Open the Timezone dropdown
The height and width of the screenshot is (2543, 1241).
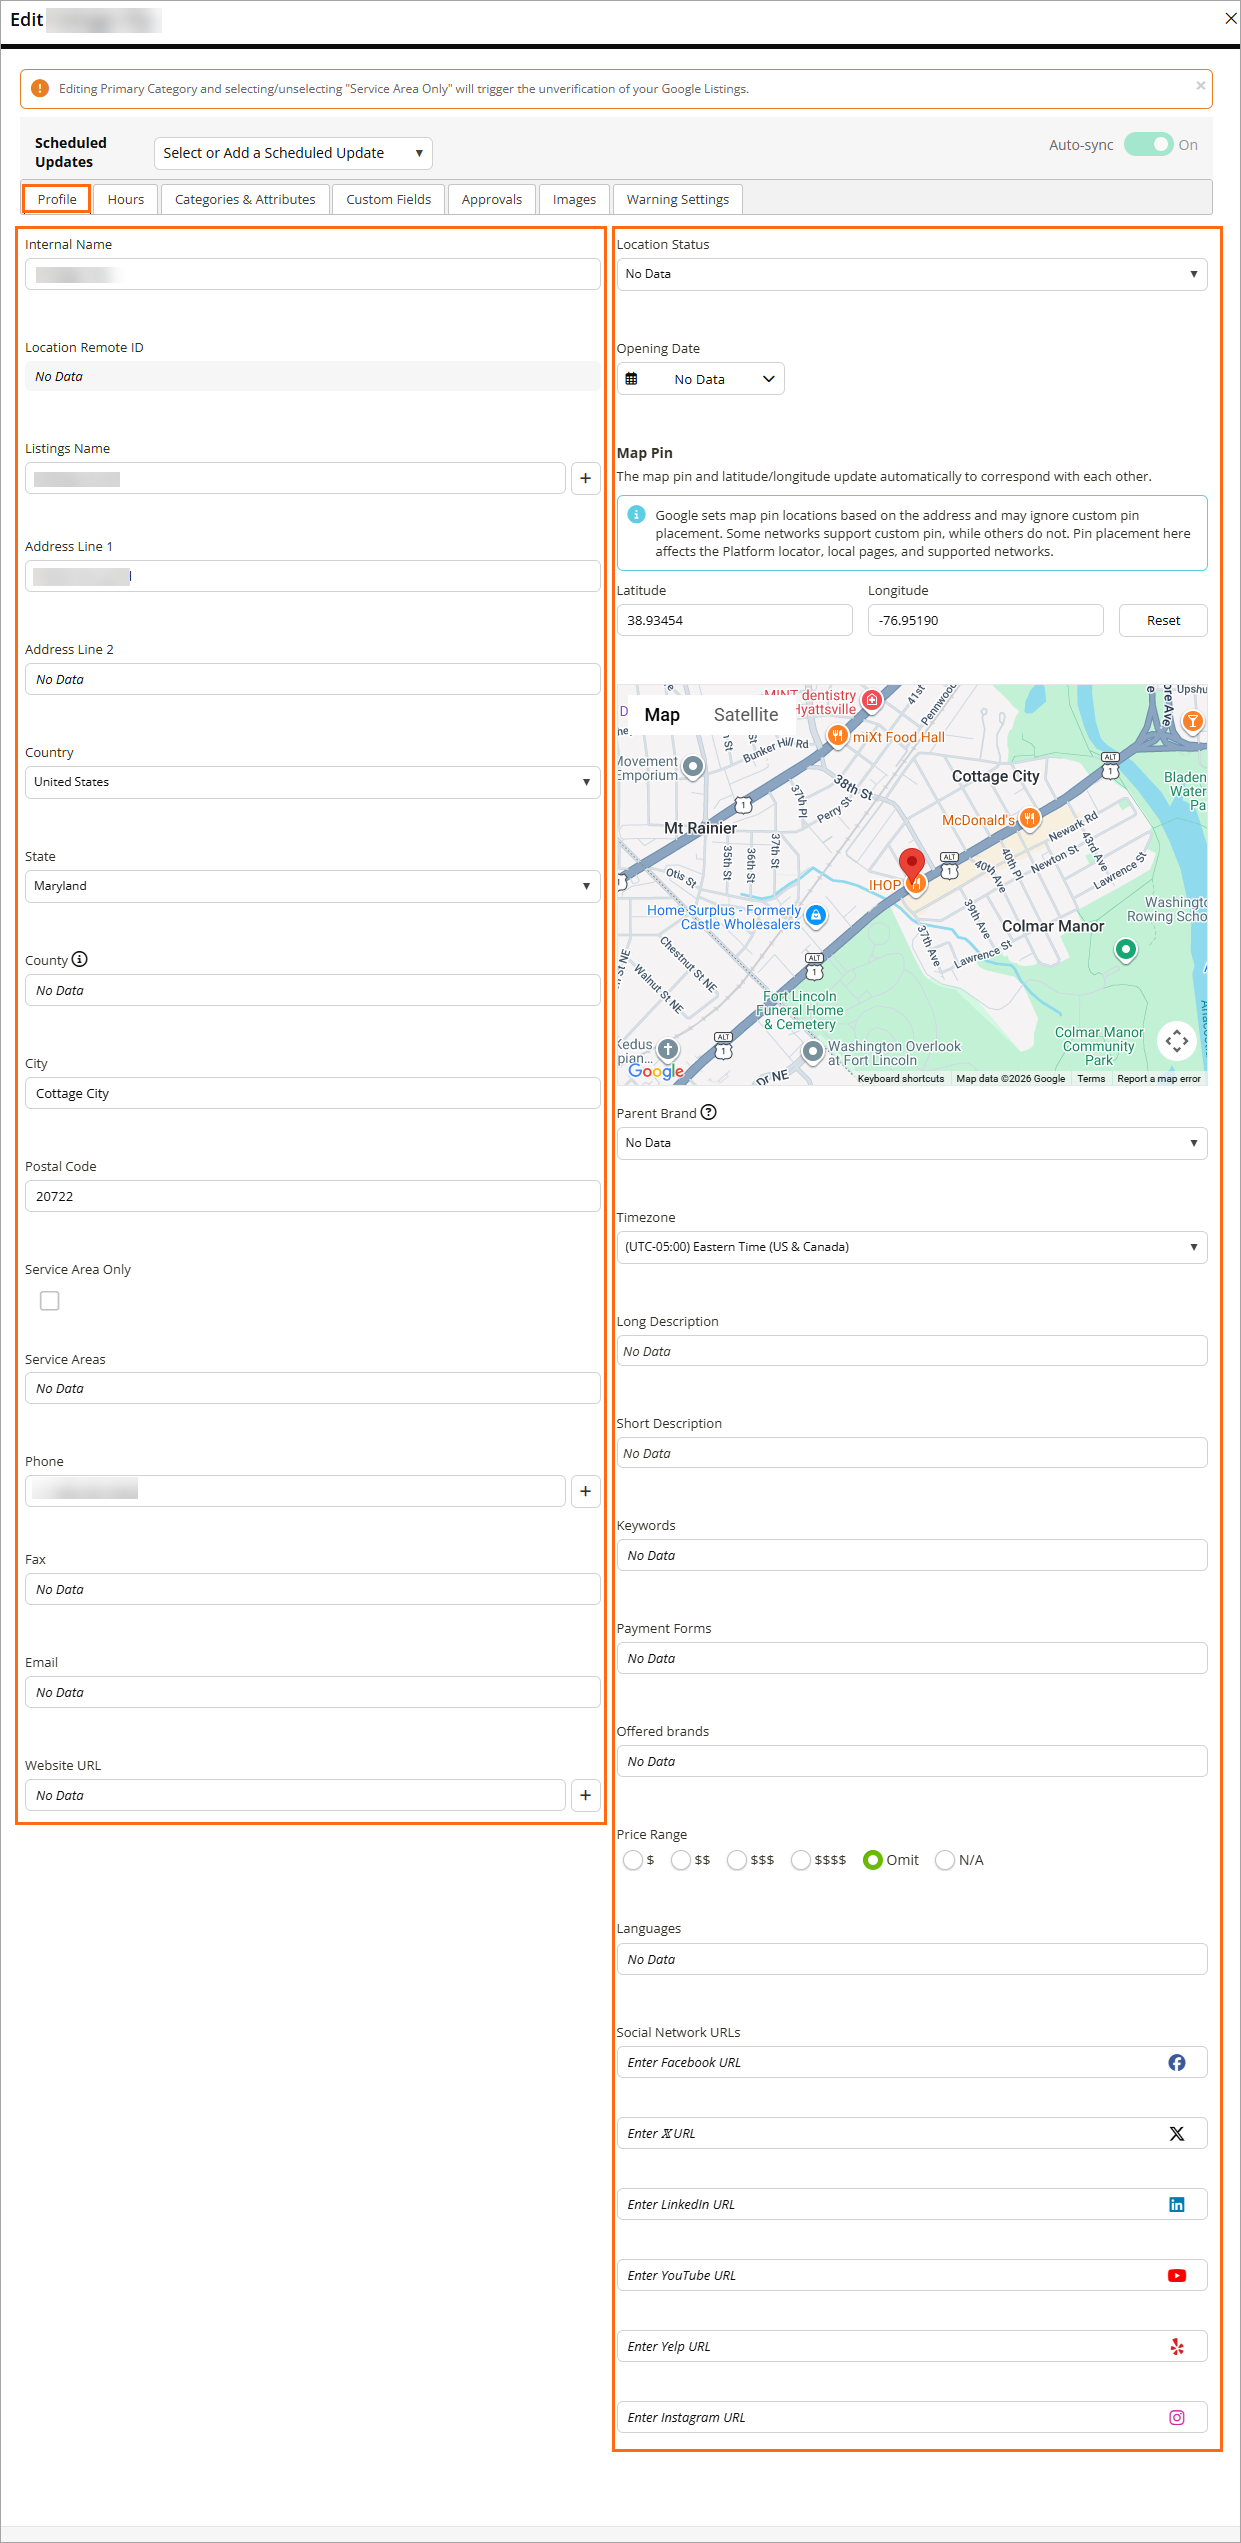click(912, 1247)
